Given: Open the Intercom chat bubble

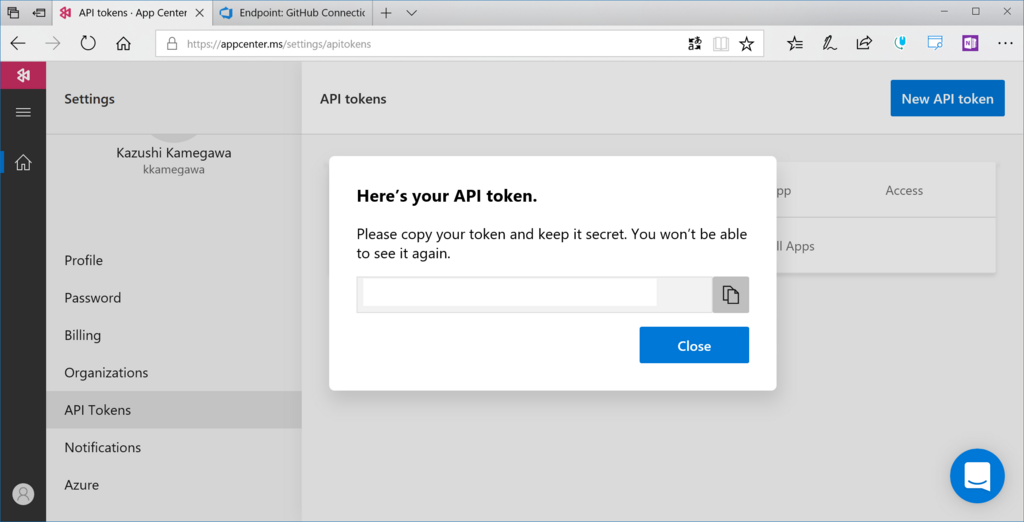Looking at the screenshot, I should [976, 475].
